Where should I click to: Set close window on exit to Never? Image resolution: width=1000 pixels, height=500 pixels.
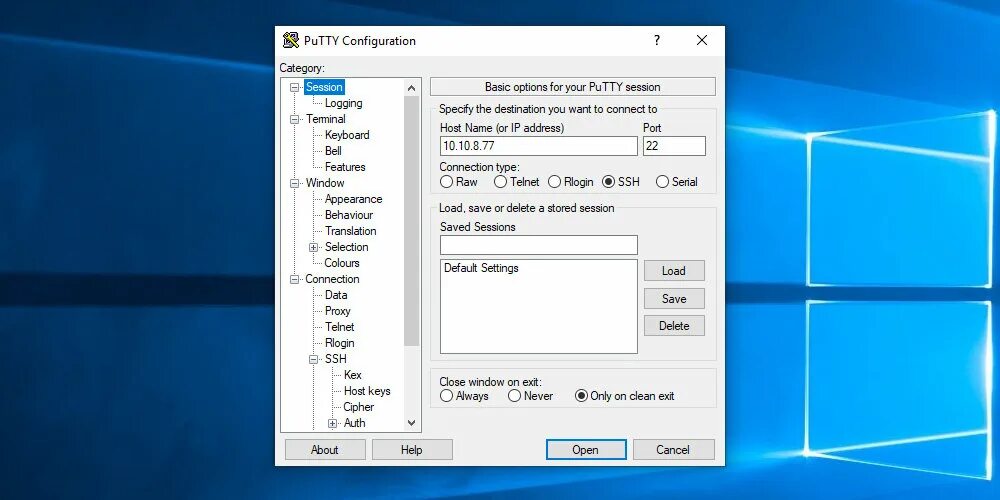(515, 395)
